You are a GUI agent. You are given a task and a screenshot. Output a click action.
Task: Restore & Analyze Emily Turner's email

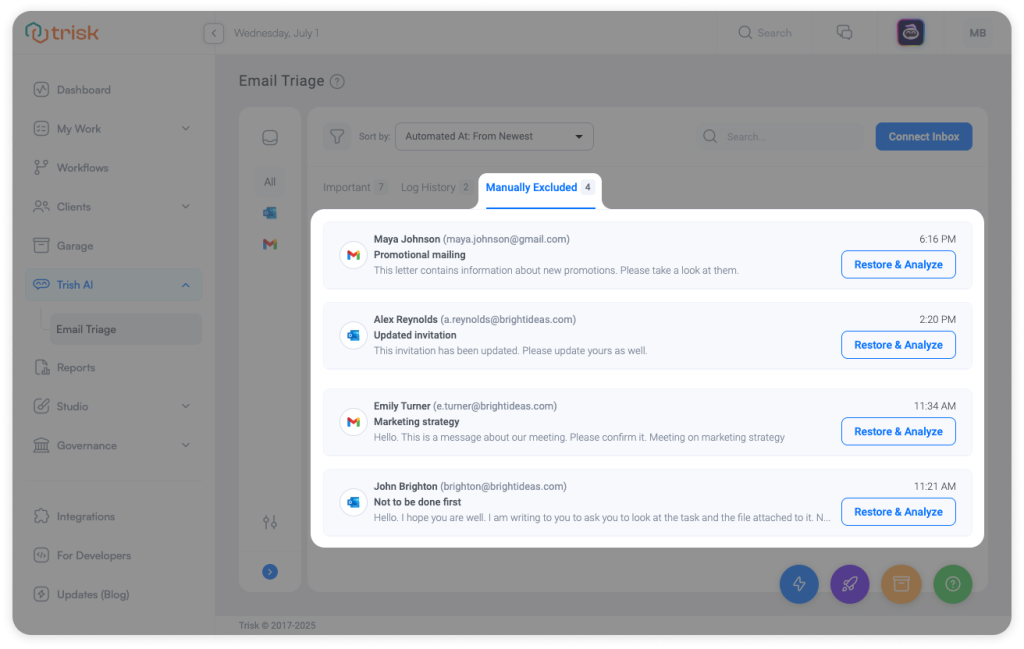898,432
